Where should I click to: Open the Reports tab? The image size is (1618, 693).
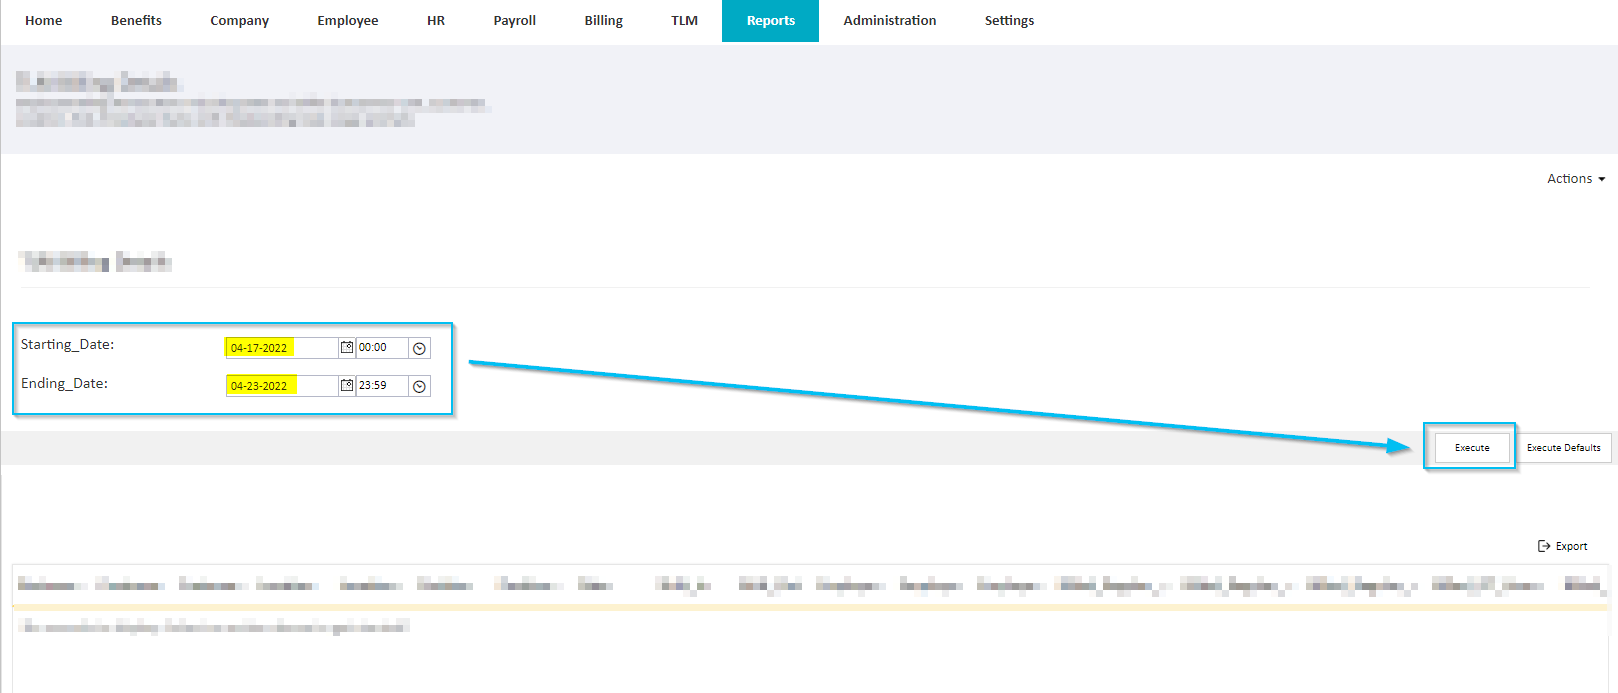click(771, 21)
